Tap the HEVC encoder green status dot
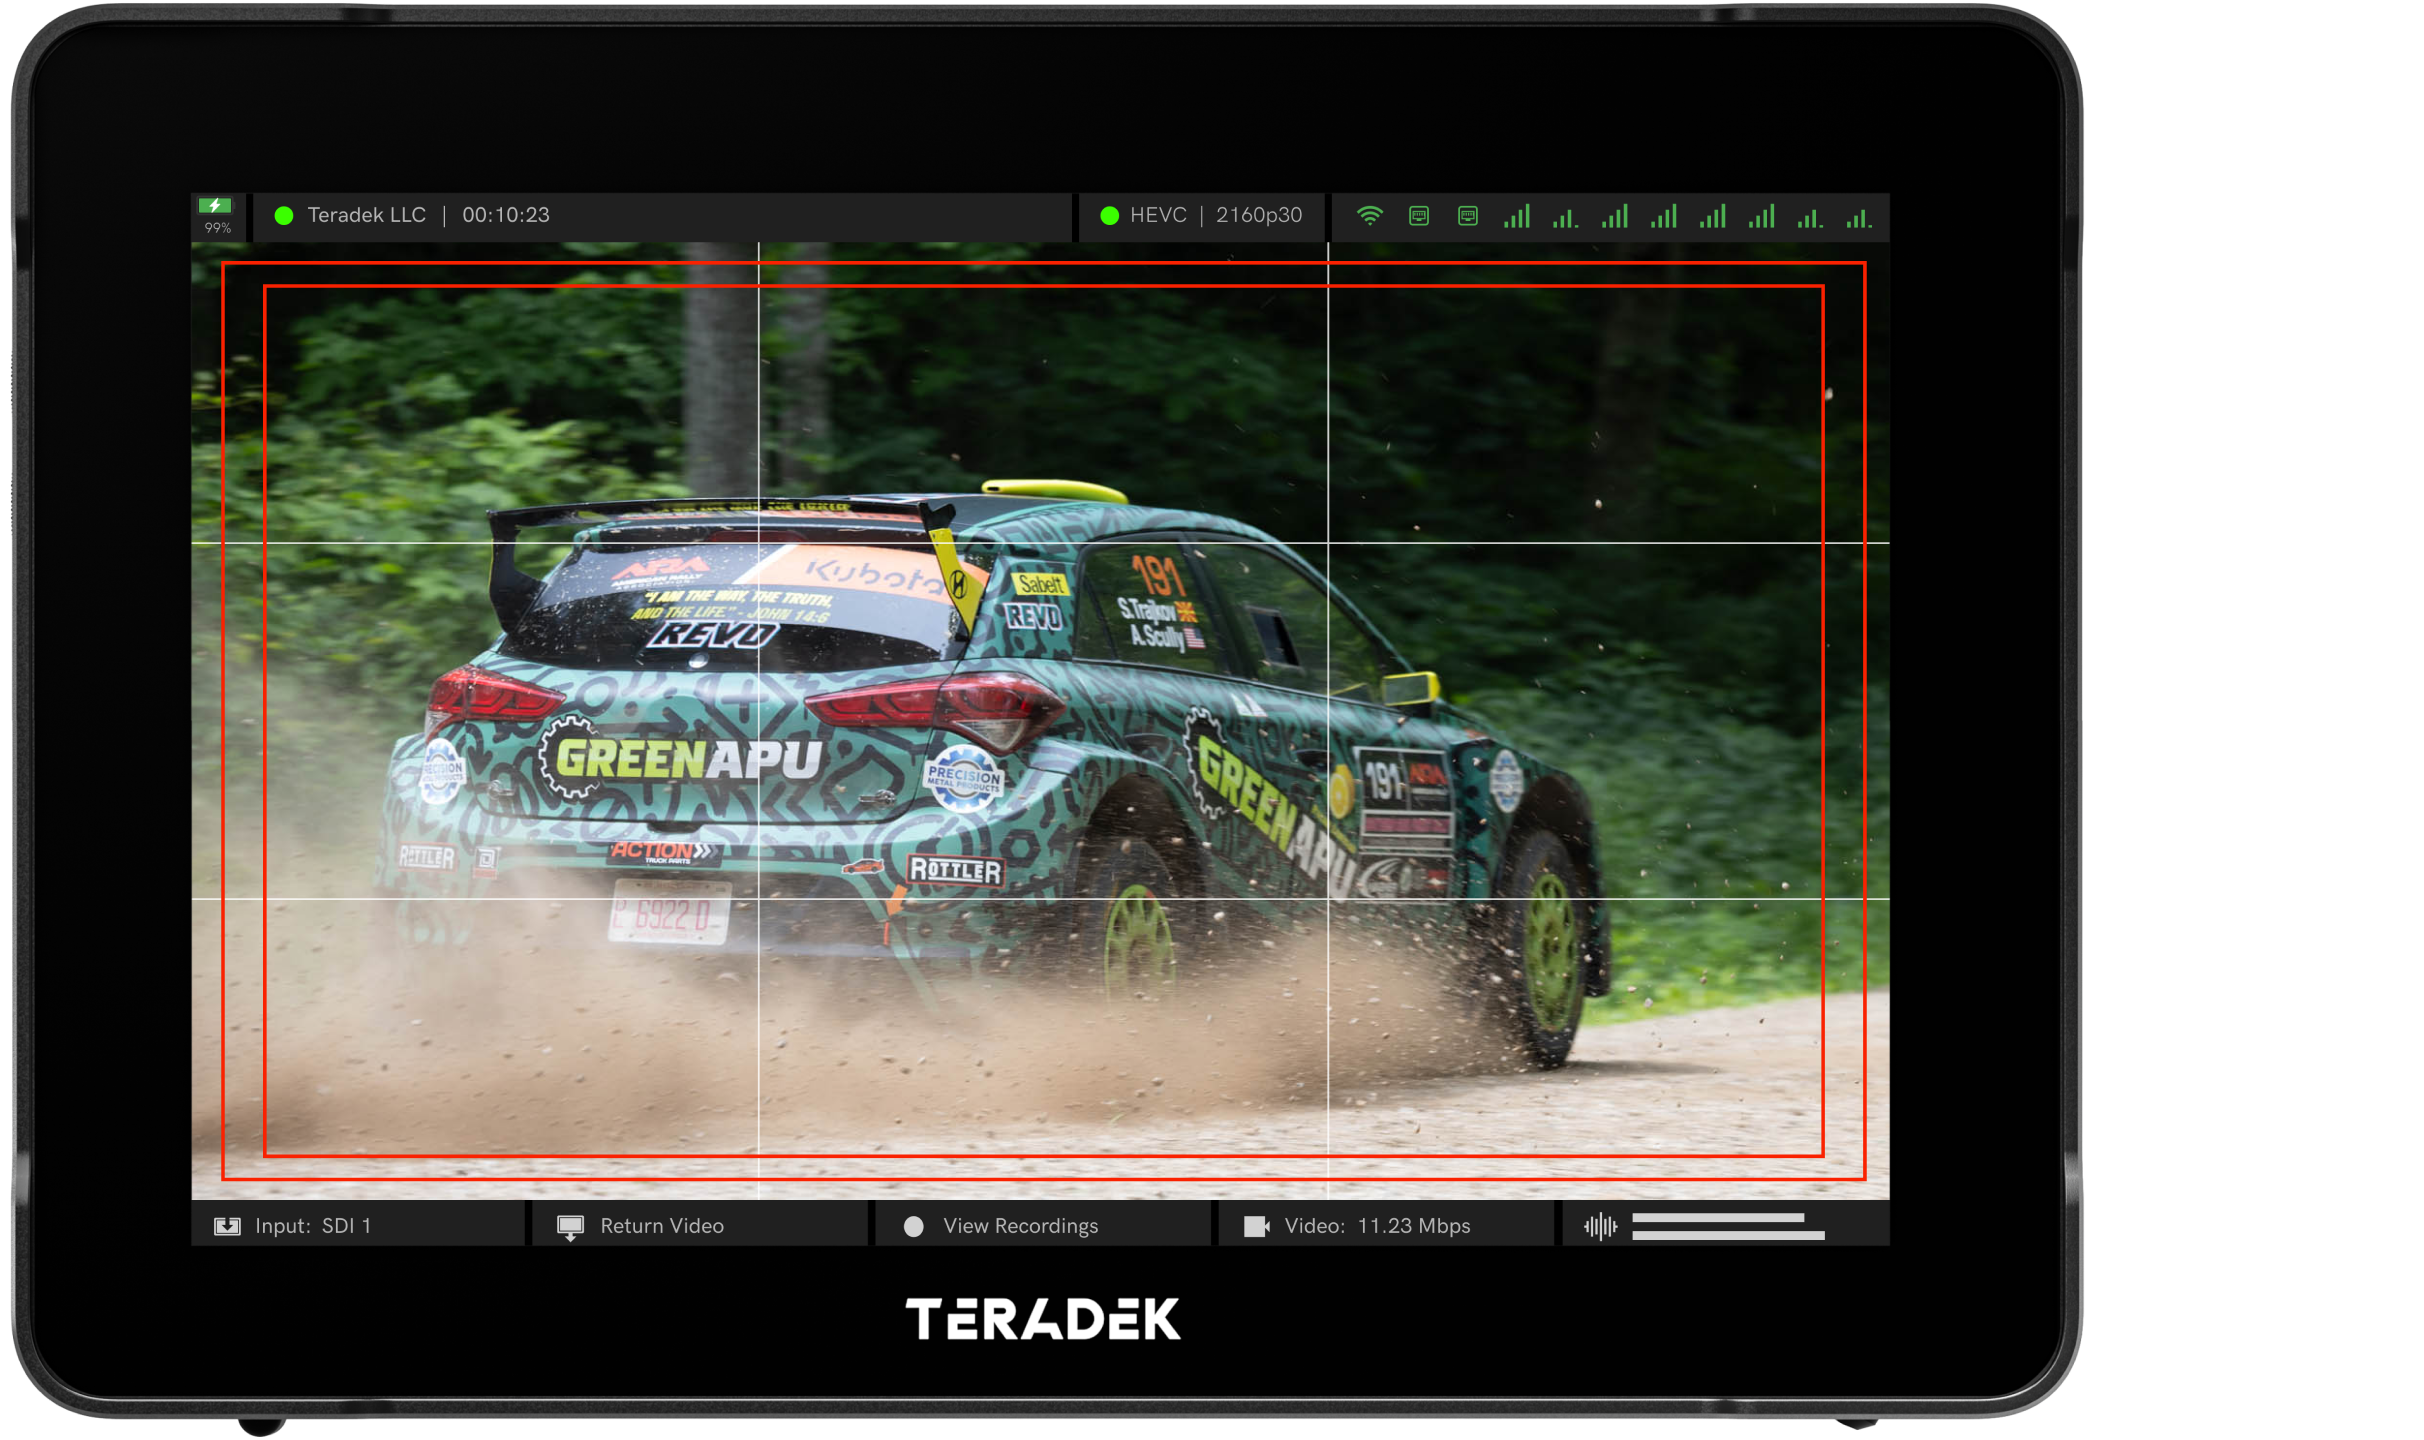2424x1440 pixels. (1109, 216)
